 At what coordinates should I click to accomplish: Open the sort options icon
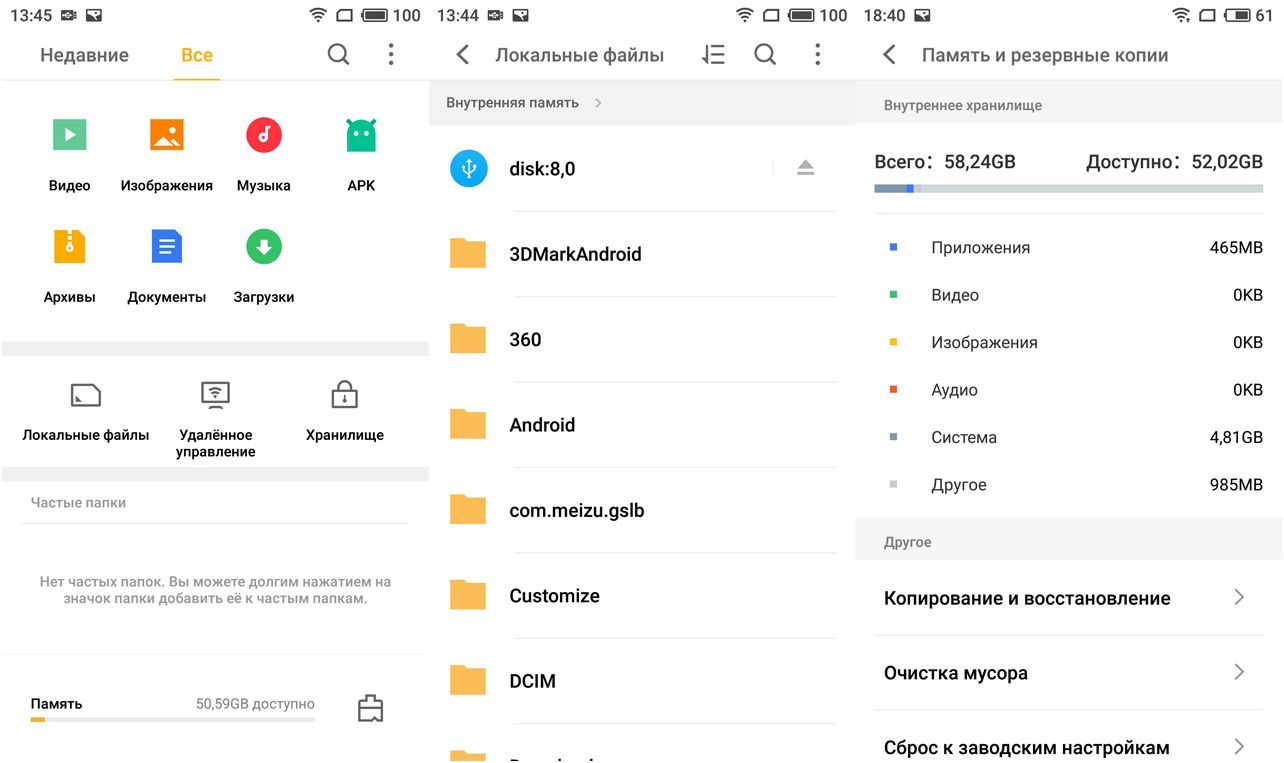coord(712,55)
